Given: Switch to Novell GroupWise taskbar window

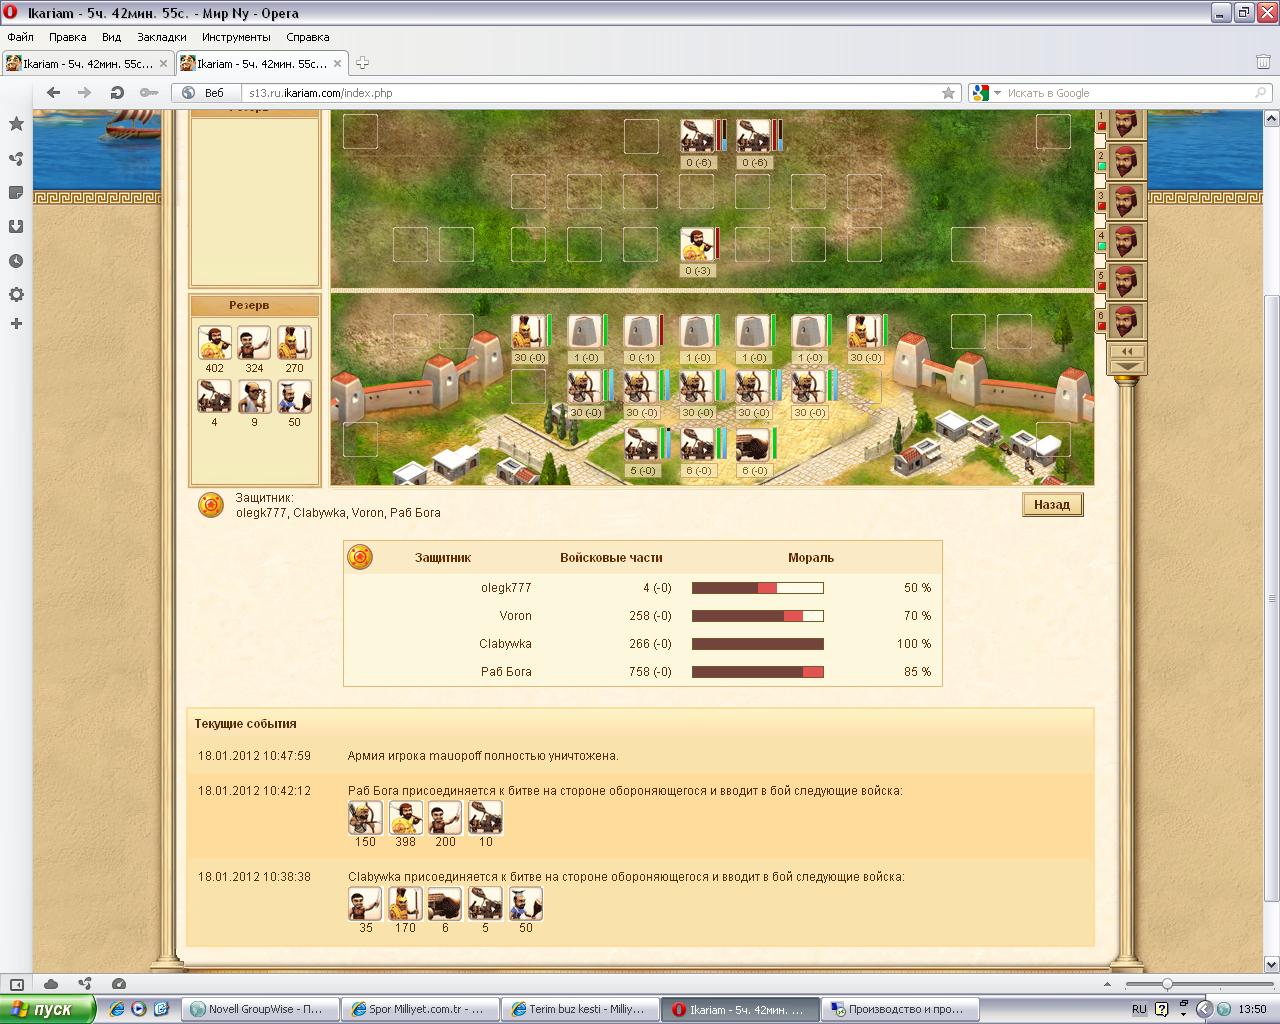Looking at the screenshot, I should [262, 1009].
